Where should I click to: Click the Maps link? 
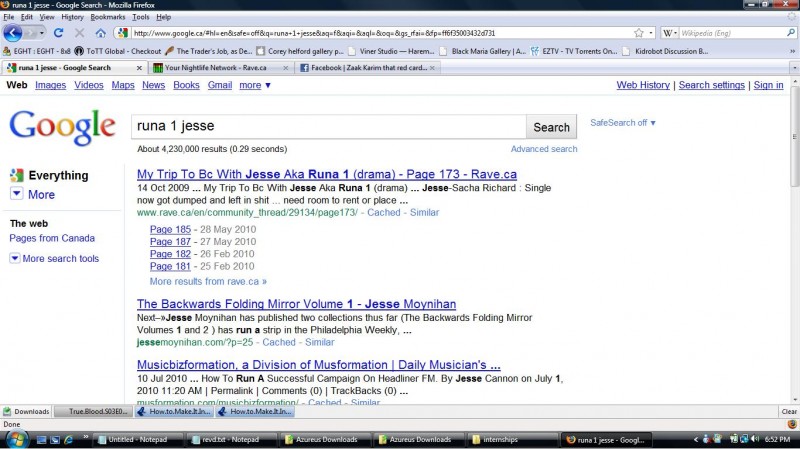coord(123,85)
